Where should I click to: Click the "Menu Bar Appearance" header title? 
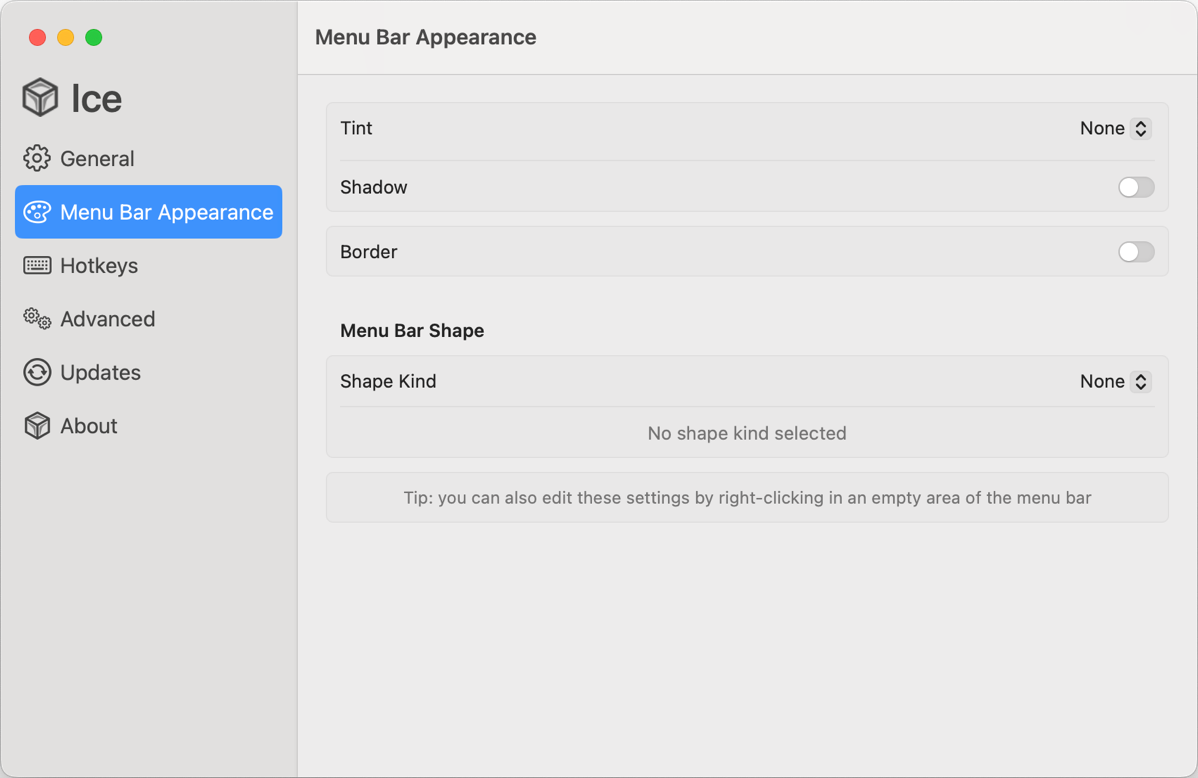425,37
